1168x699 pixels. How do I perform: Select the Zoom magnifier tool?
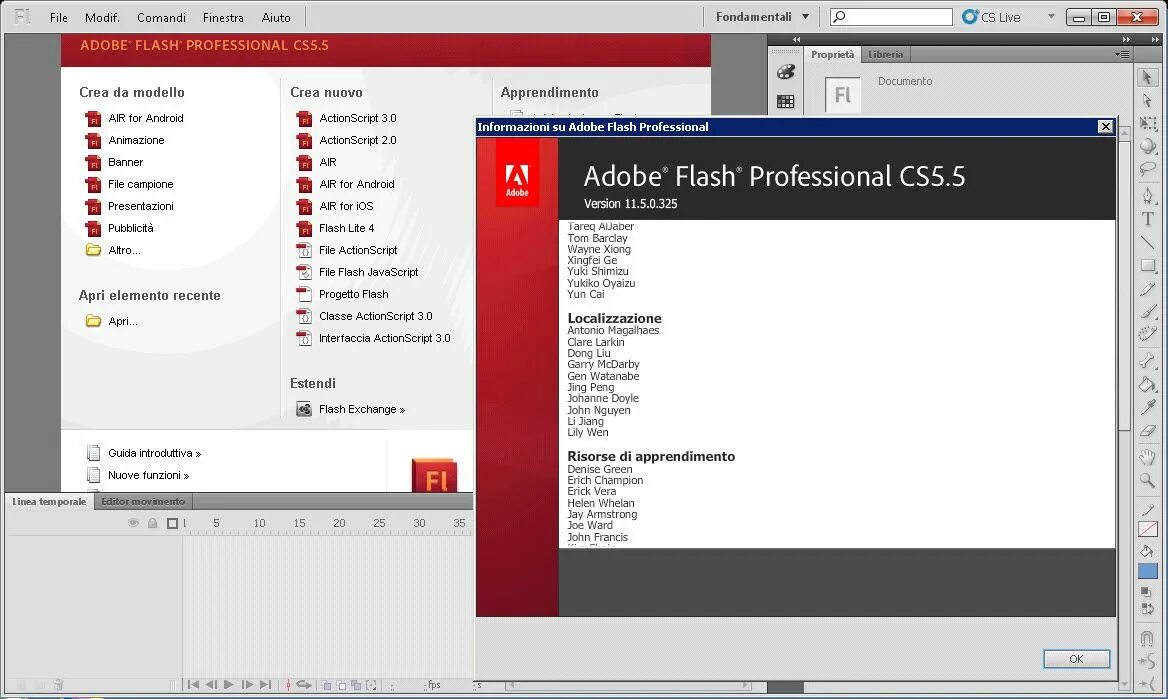click(x=1148, y=481)
